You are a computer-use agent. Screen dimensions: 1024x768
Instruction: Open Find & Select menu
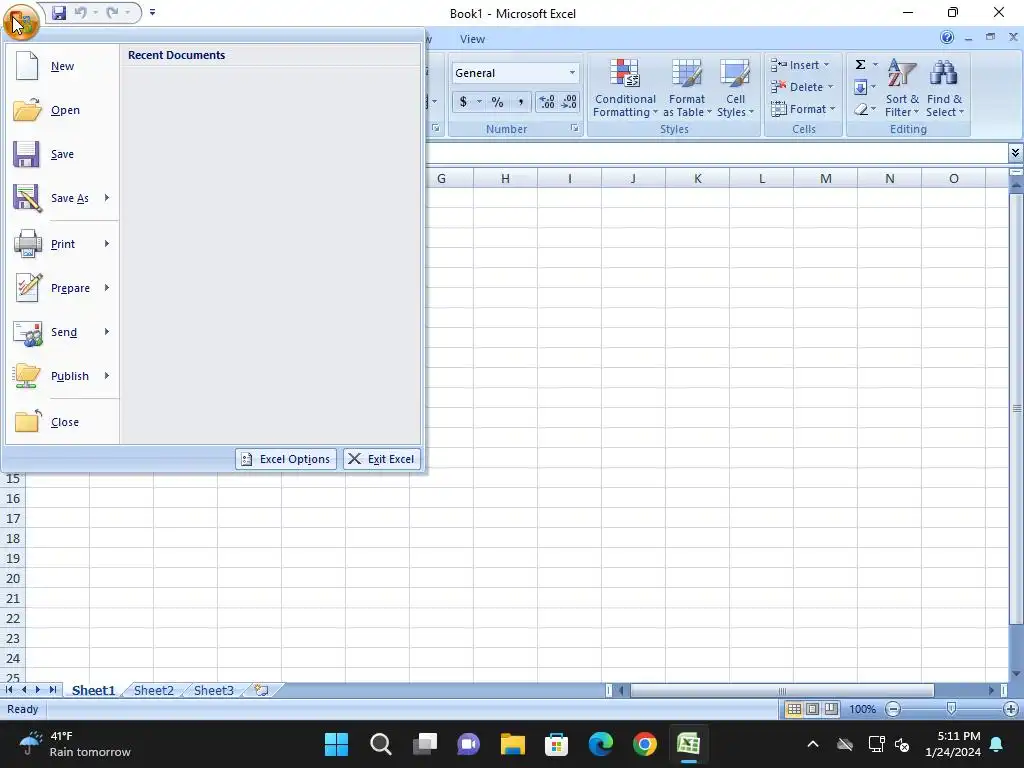coord(944,88)
